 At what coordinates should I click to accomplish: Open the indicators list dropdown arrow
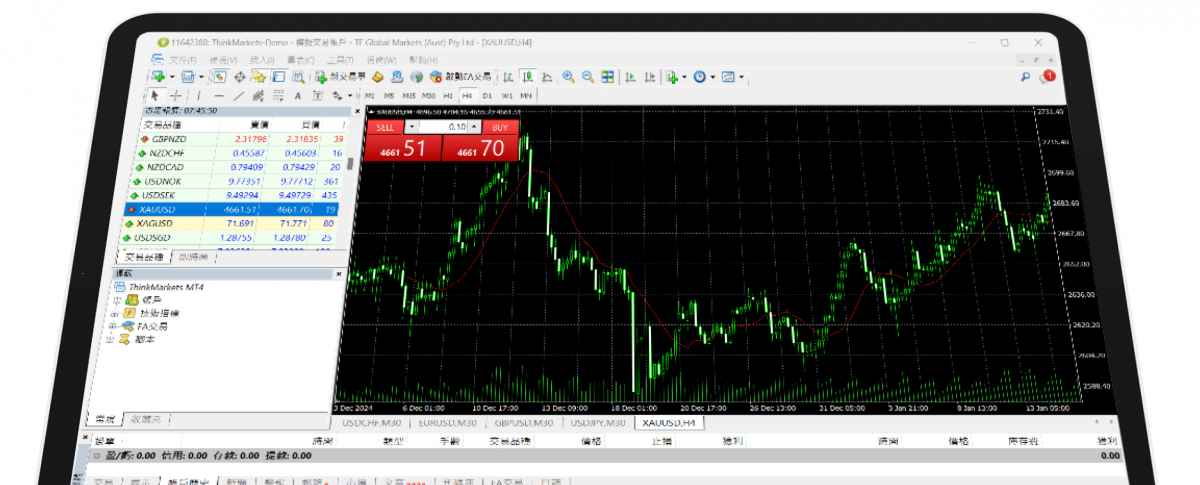(x=686, y=77)
